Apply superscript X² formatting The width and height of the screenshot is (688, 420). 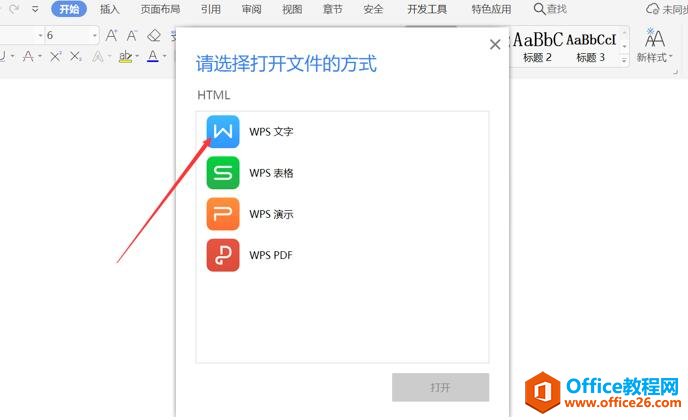click(55, 56)
